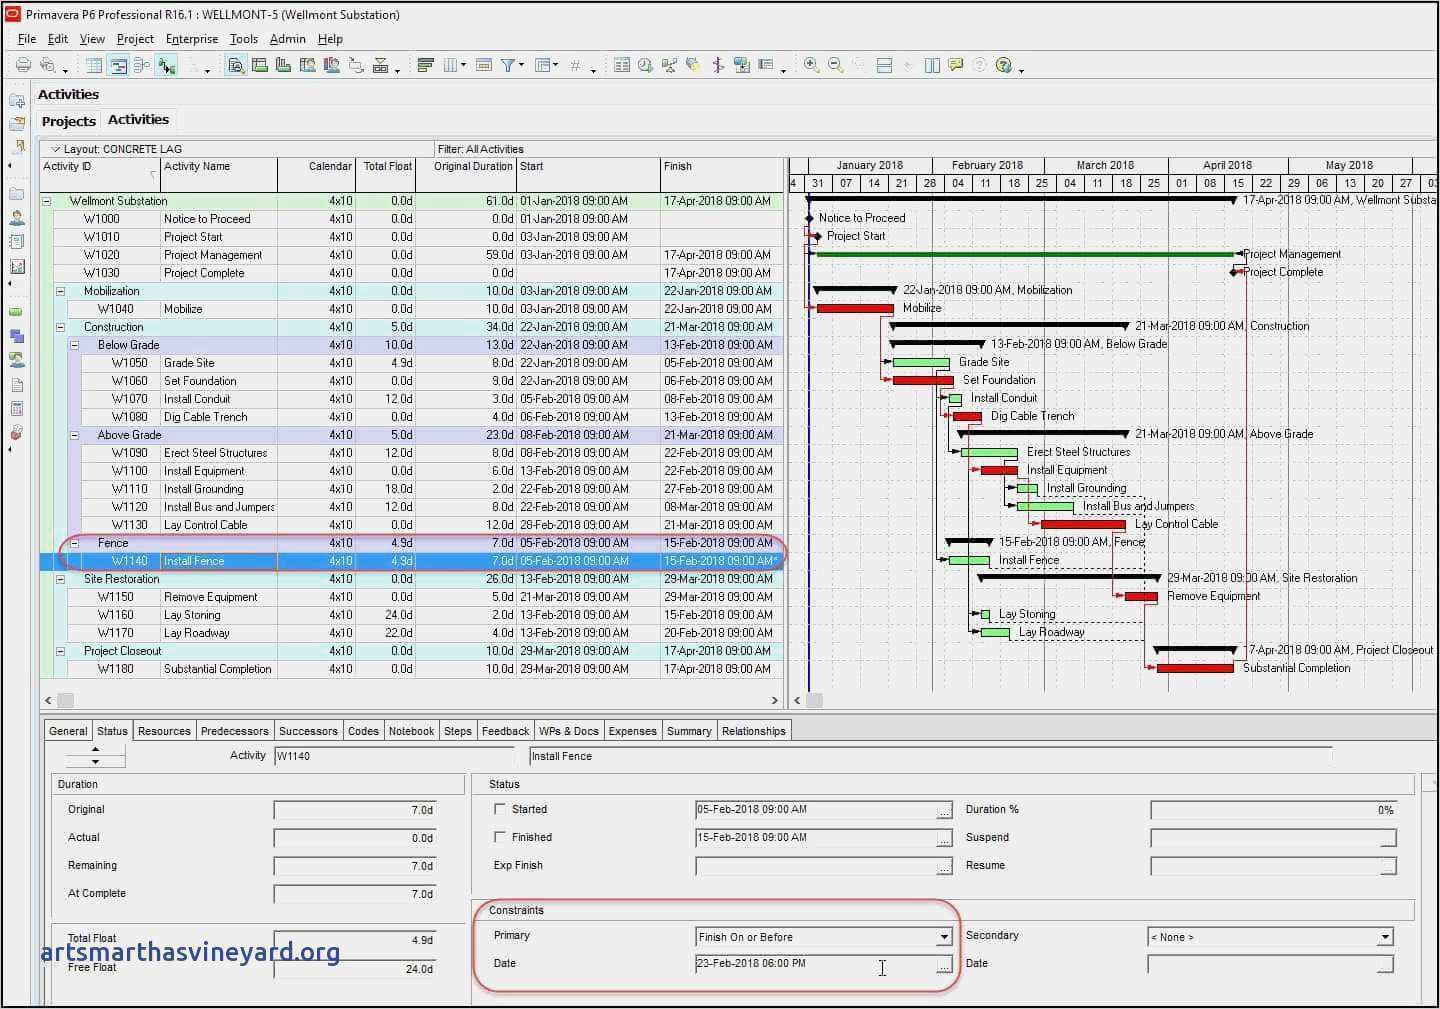
Task: Open Project Expenses calculator sidebar icon
Action: point(17,409)
